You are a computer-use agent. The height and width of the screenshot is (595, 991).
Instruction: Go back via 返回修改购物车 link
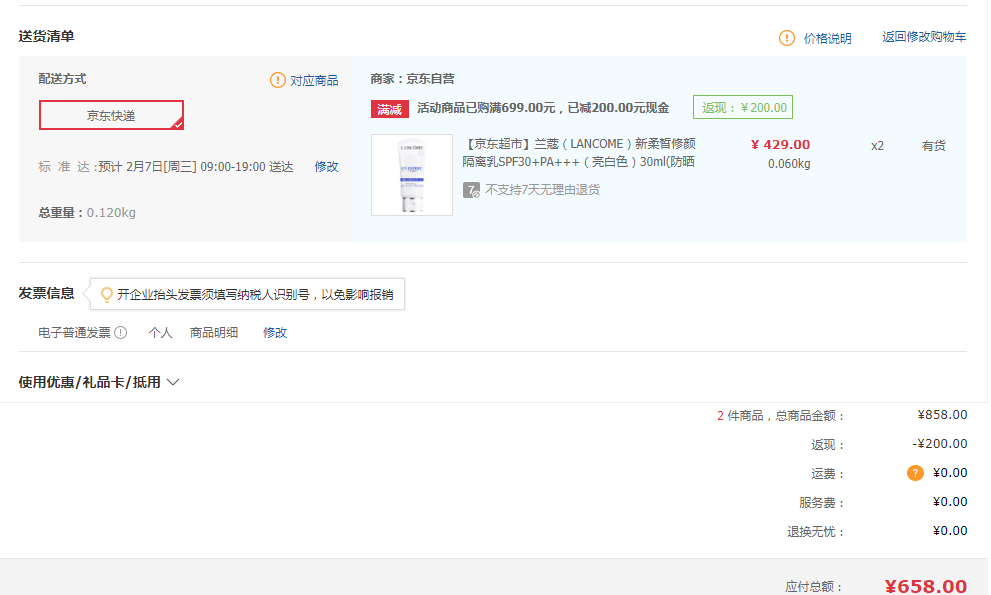click(924, 37)
